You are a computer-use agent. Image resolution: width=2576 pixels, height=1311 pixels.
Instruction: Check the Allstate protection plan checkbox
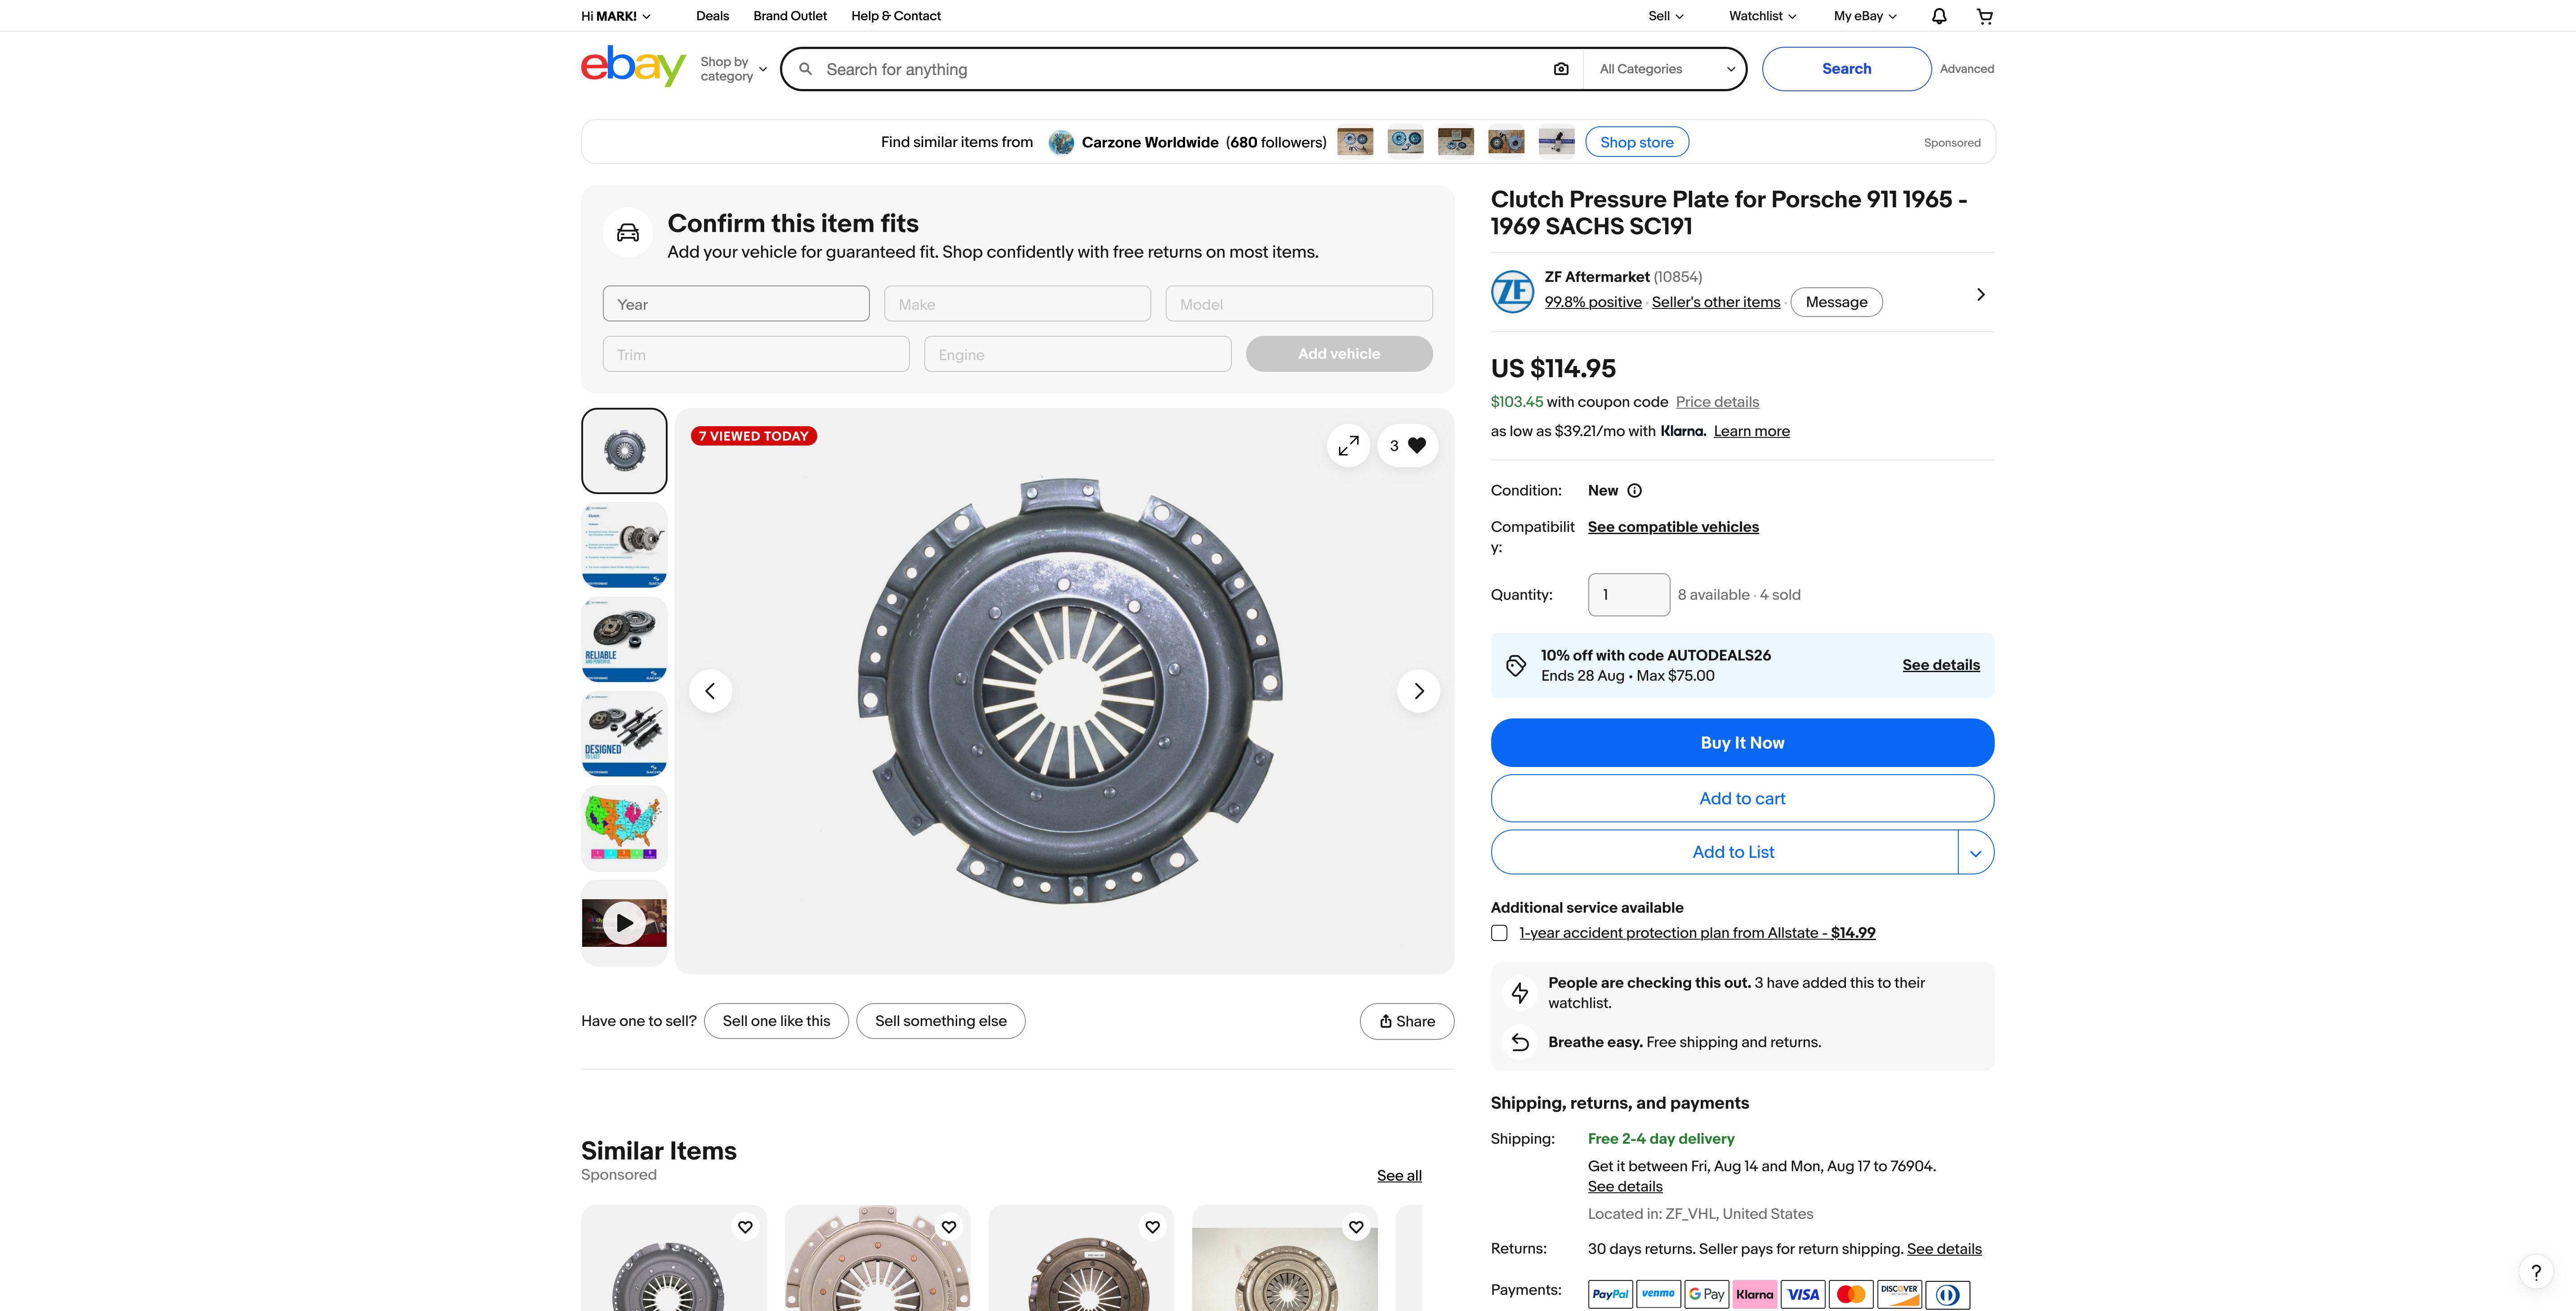[1499, 933]
